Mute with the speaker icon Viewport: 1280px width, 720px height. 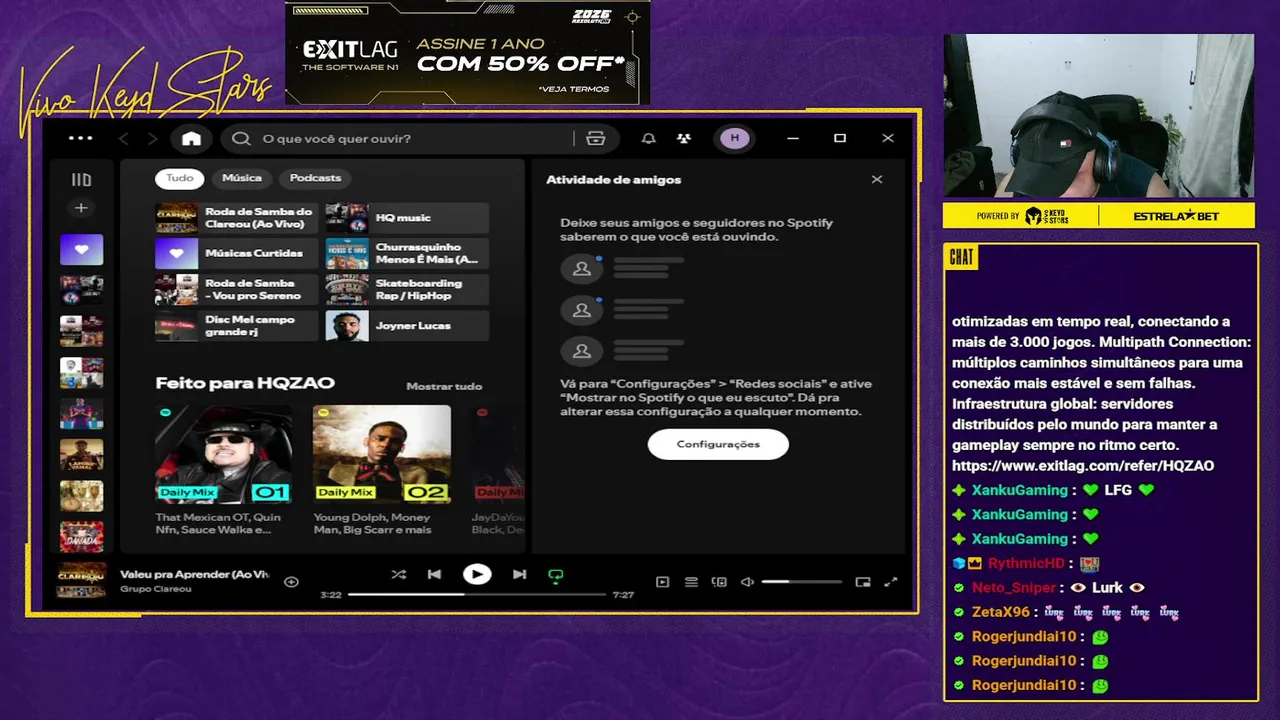click(747, 582)
